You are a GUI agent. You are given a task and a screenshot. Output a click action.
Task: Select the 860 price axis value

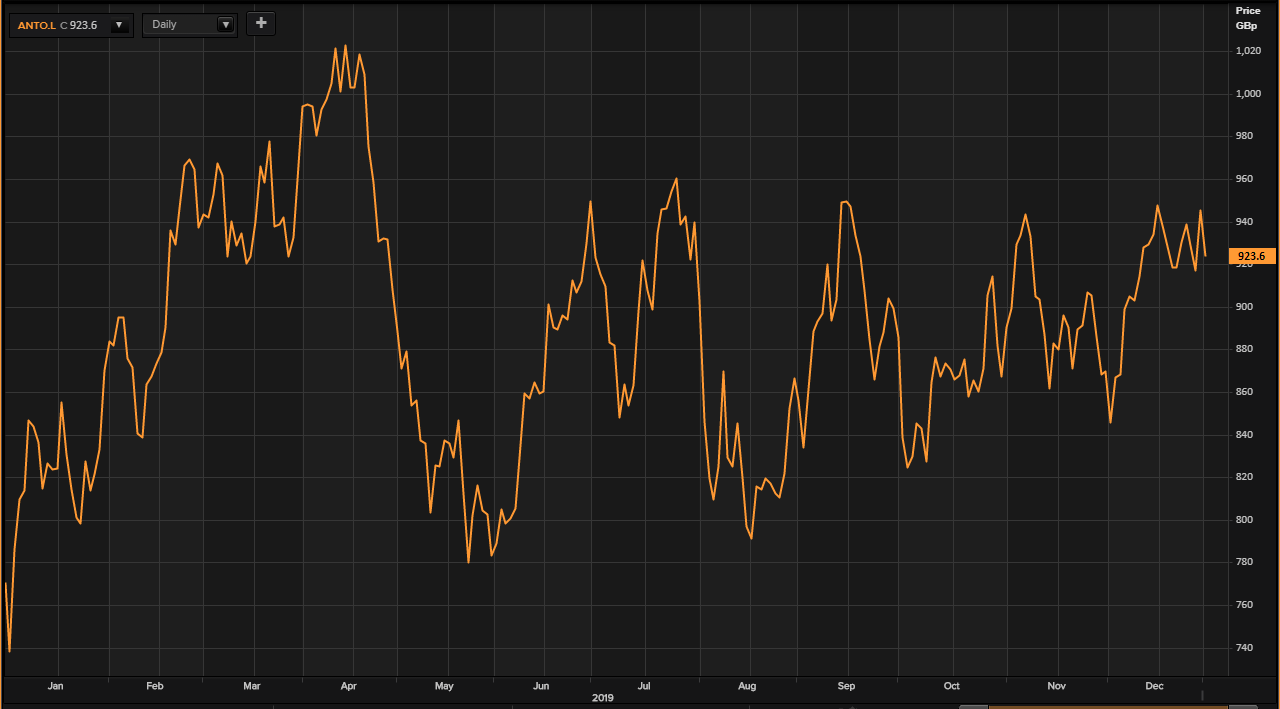pos(1245,392)
